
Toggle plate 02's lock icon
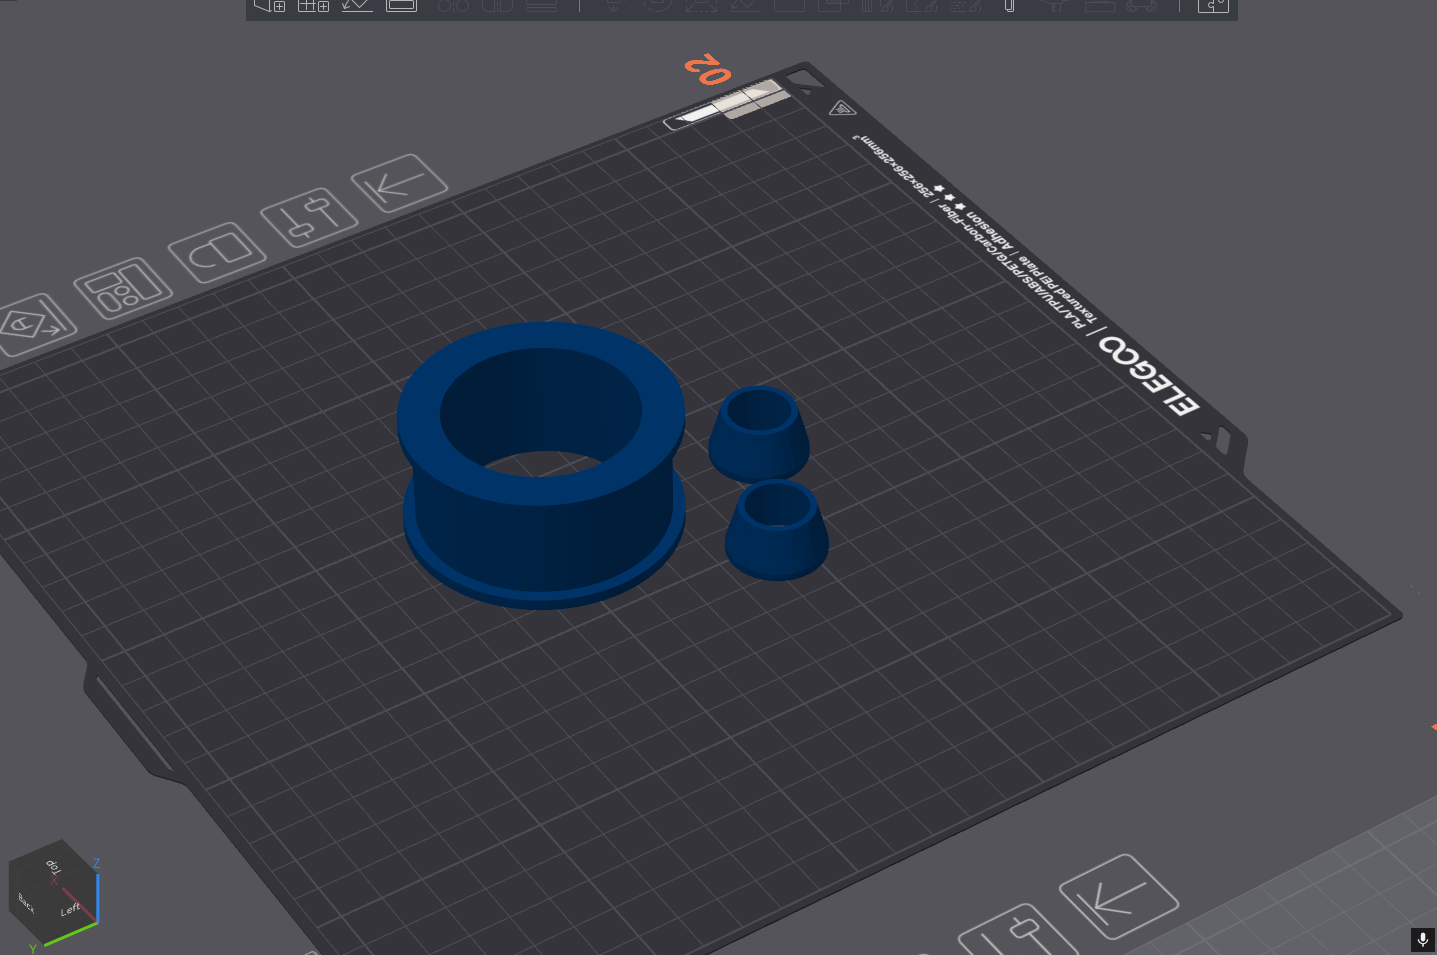218,252
